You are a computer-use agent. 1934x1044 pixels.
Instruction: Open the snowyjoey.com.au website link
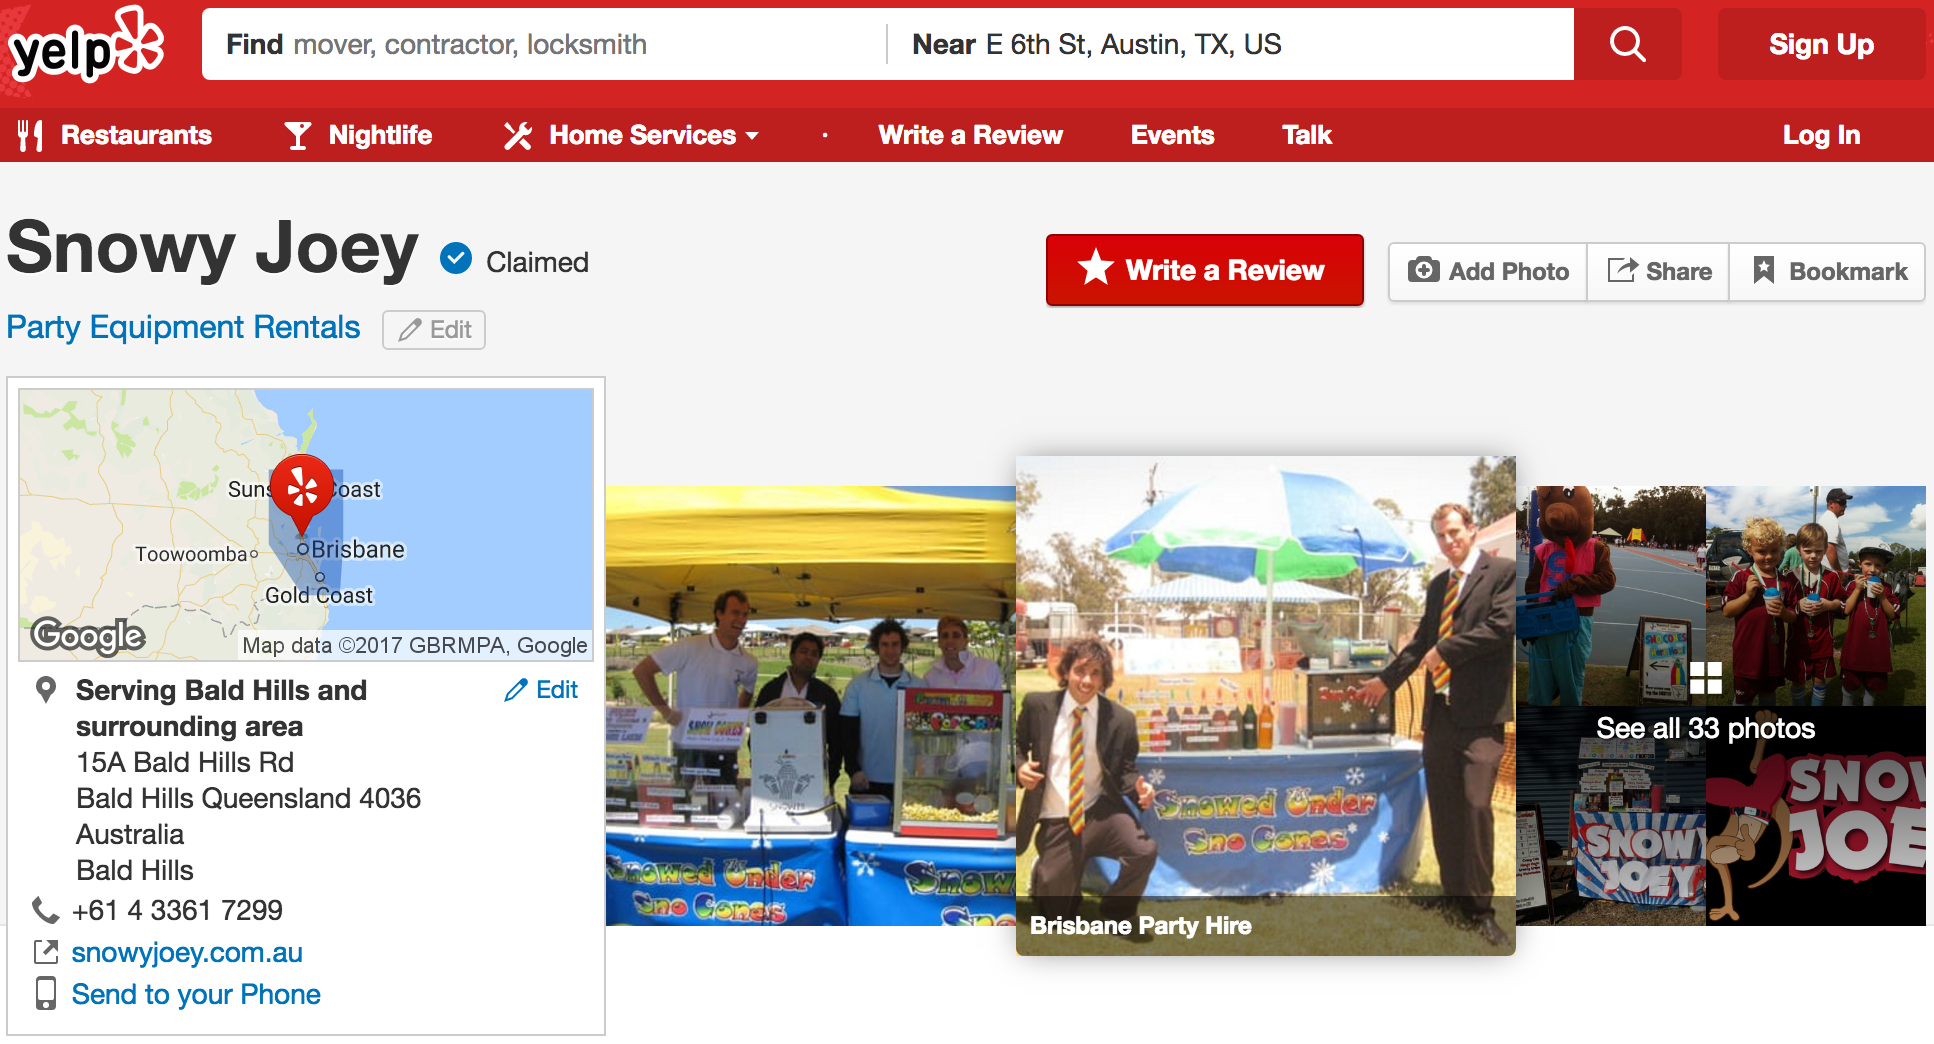click(x=187, y=952)
